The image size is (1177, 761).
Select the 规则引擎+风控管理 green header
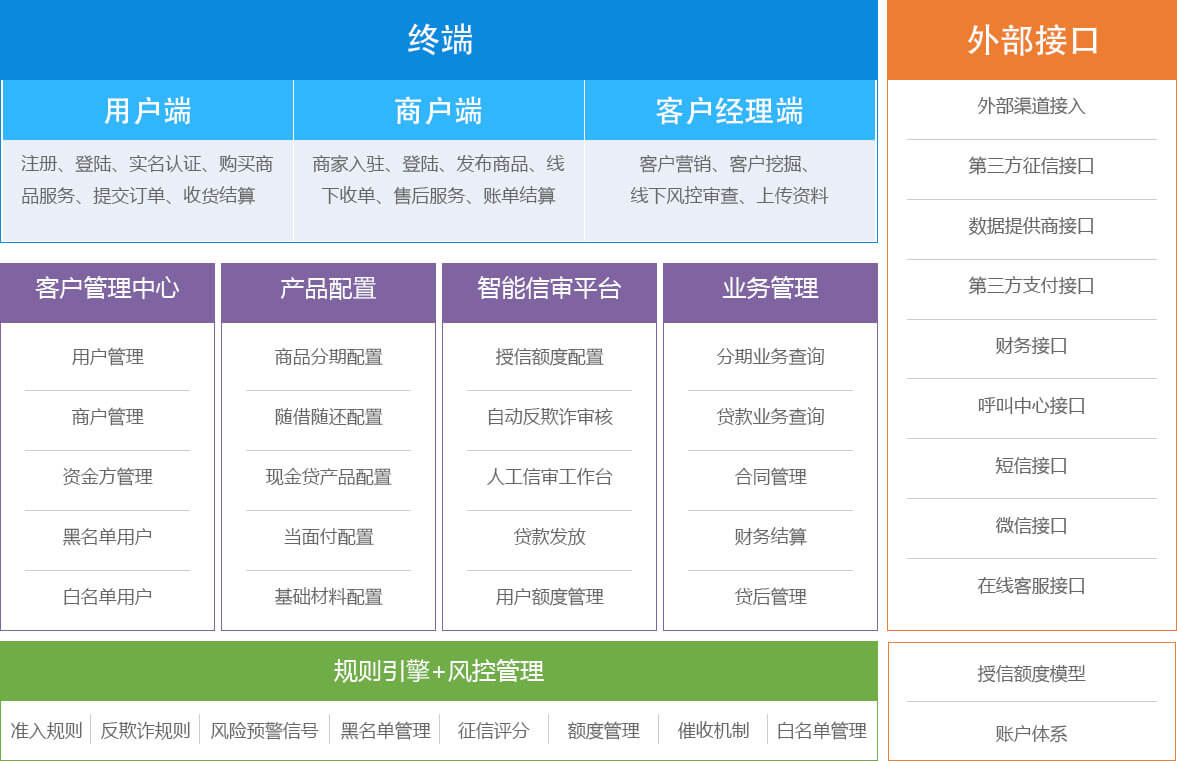[439, 671]
